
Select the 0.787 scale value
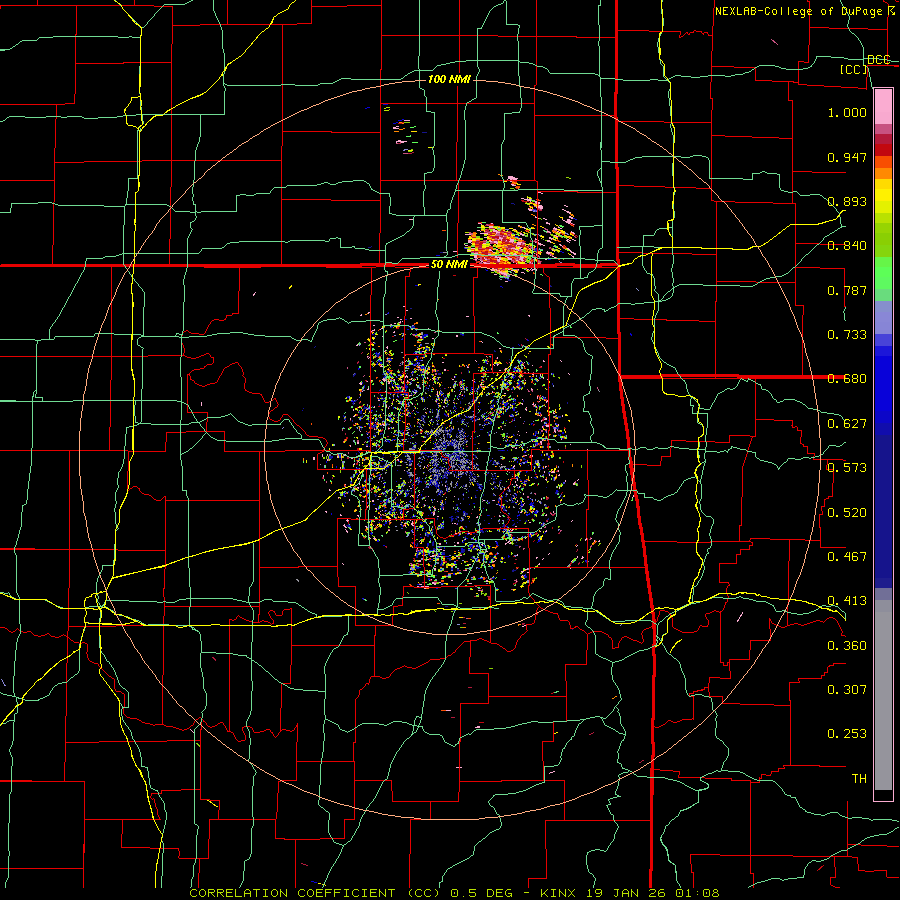point(847,290)
